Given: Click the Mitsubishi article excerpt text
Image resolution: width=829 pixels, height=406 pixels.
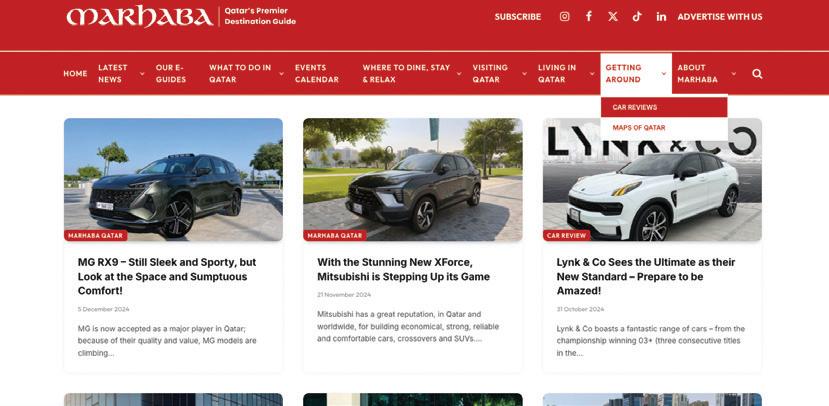Looking at the screenshot, I should click(x=408, y=327).
